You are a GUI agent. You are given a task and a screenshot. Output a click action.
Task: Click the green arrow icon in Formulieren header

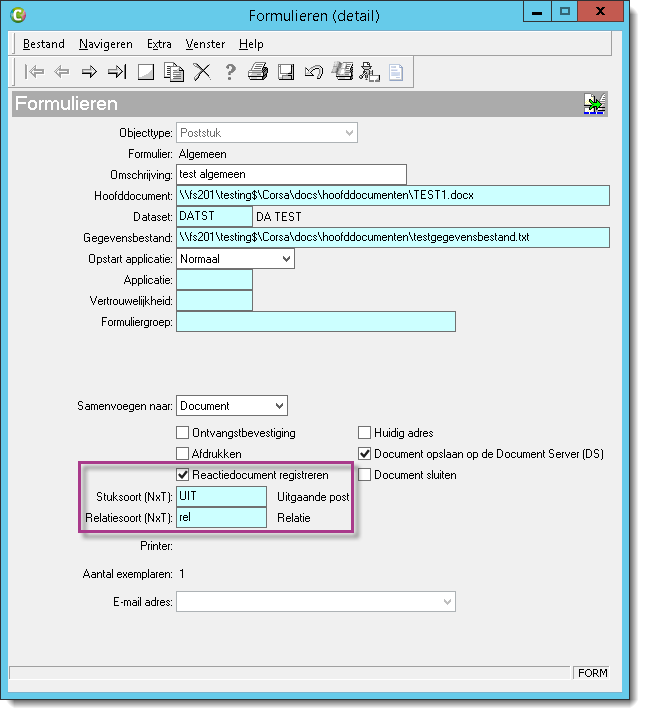pos(595,104)
